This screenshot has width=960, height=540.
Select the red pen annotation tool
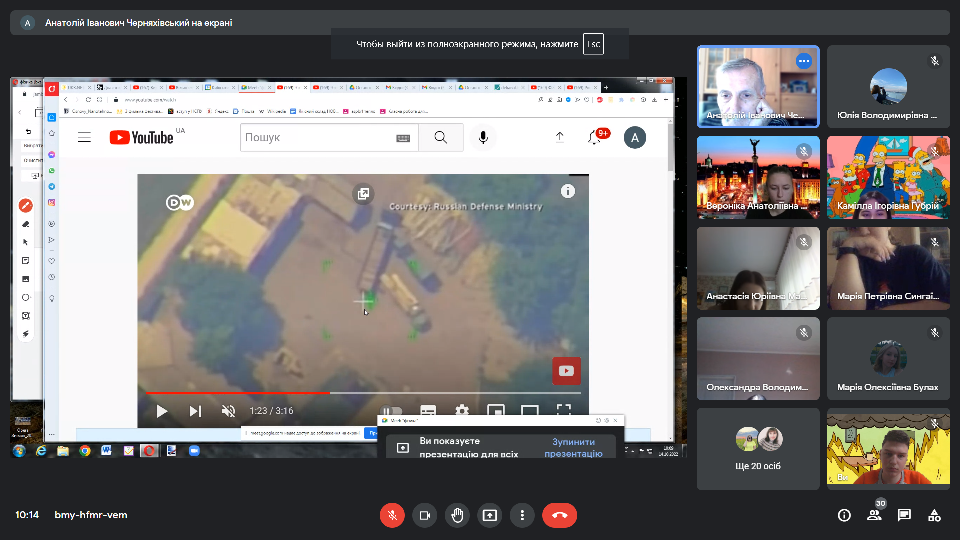pos(26,205)
